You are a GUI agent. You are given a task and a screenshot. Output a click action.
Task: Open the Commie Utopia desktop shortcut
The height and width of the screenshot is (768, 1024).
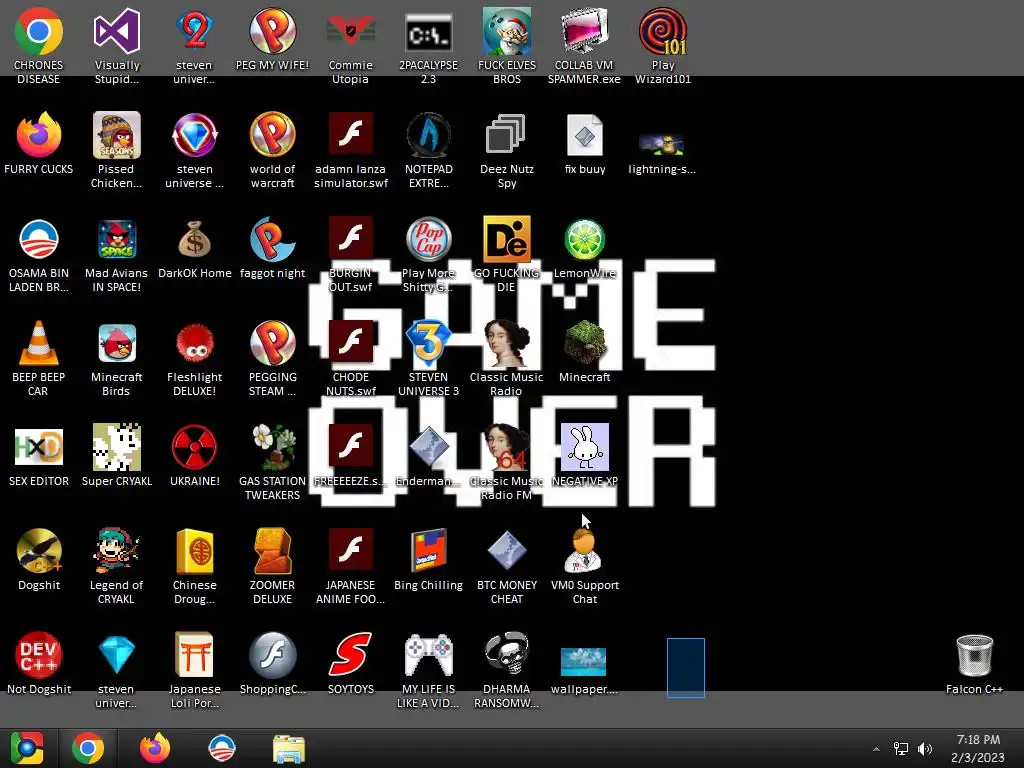tap(351, 31)
